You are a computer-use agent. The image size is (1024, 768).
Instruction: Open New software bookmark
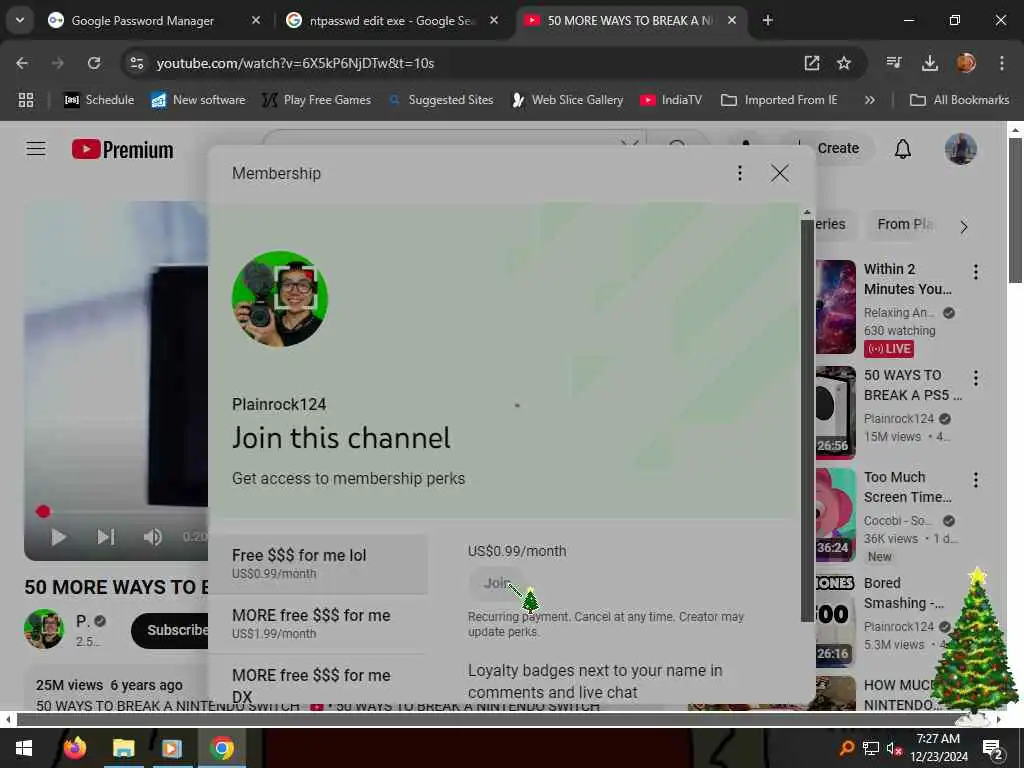point(199,100)
